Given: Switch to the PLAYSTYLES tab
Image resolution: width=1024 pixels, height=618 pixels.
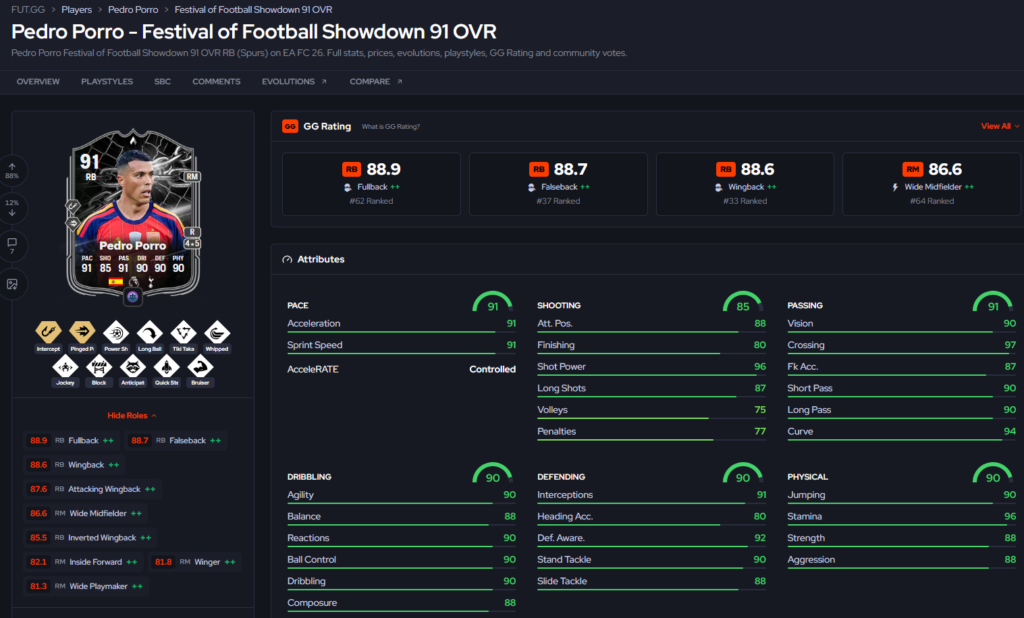Looking at the screenshot, I should click(x=107, y=82).
